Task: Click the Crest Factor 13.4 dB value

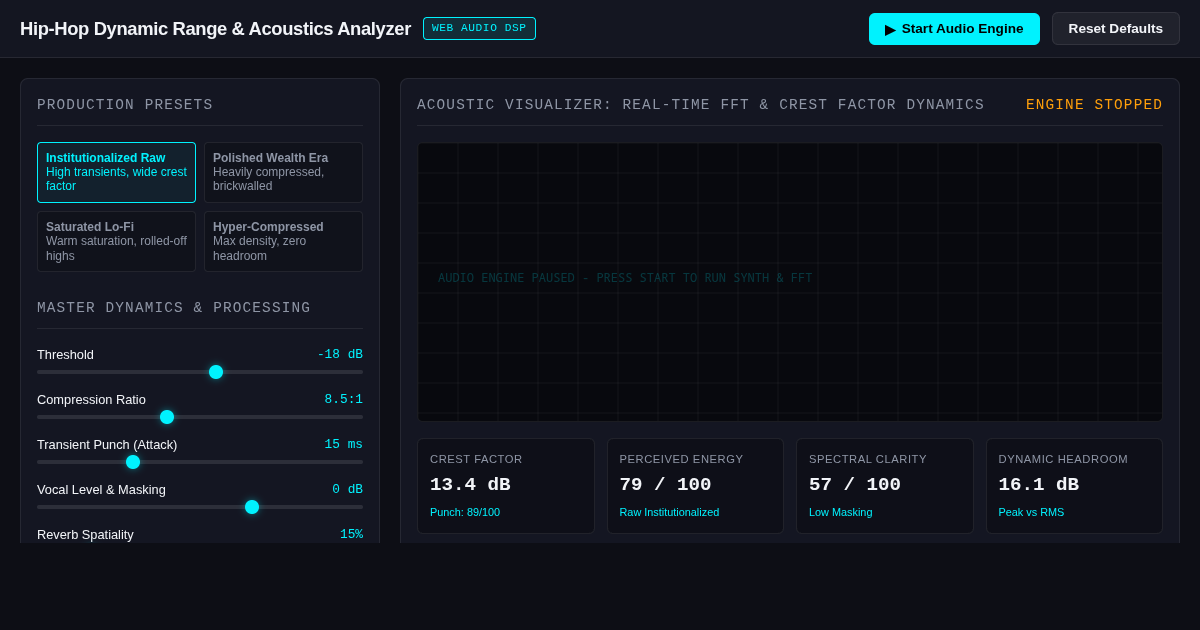Action: click(470, 485)
